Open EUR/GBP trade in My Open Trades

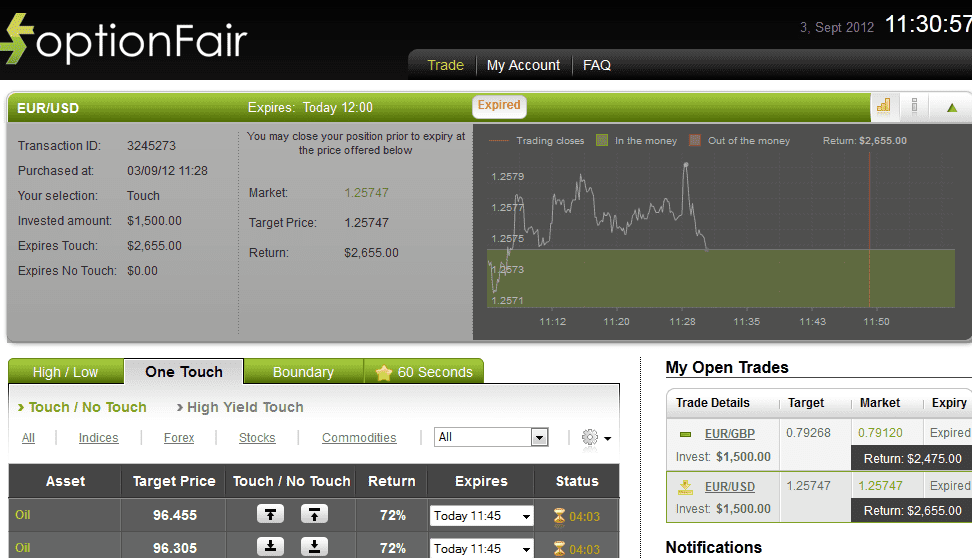point(729,433)
